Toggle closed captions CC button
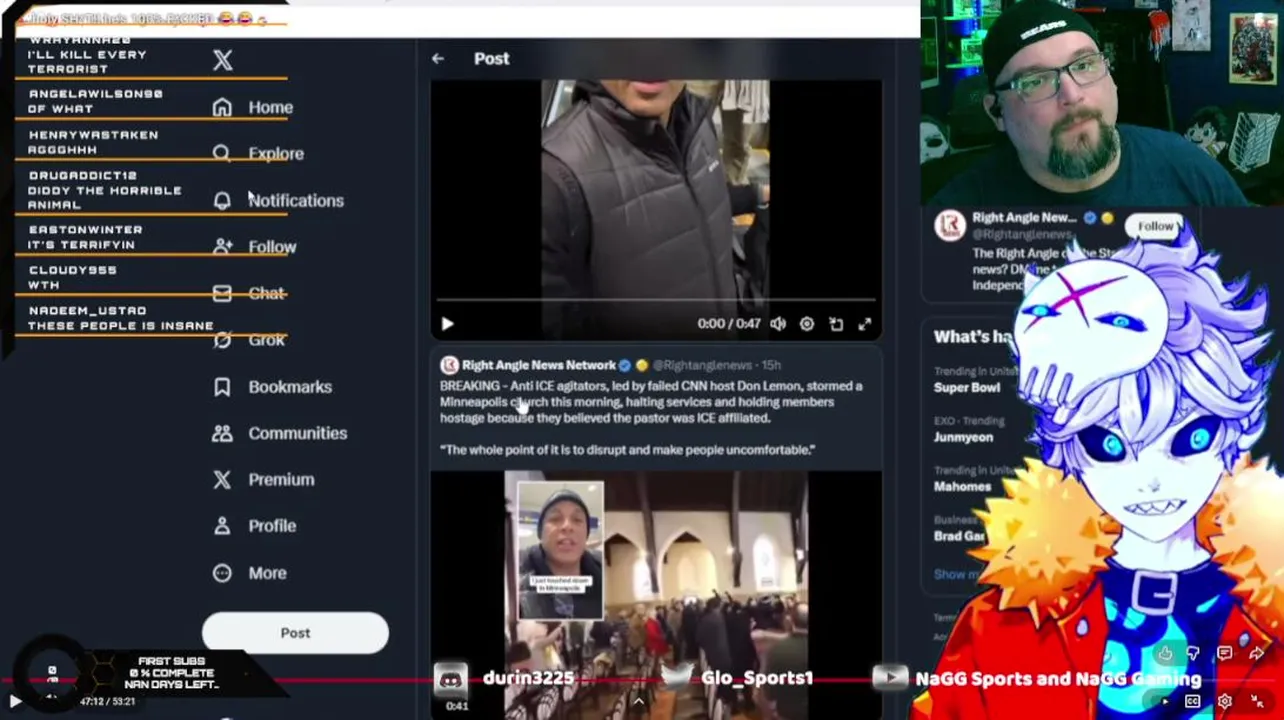Image resolution: width=1284 pixels, height=720 pixels. tap(1193, 702)
